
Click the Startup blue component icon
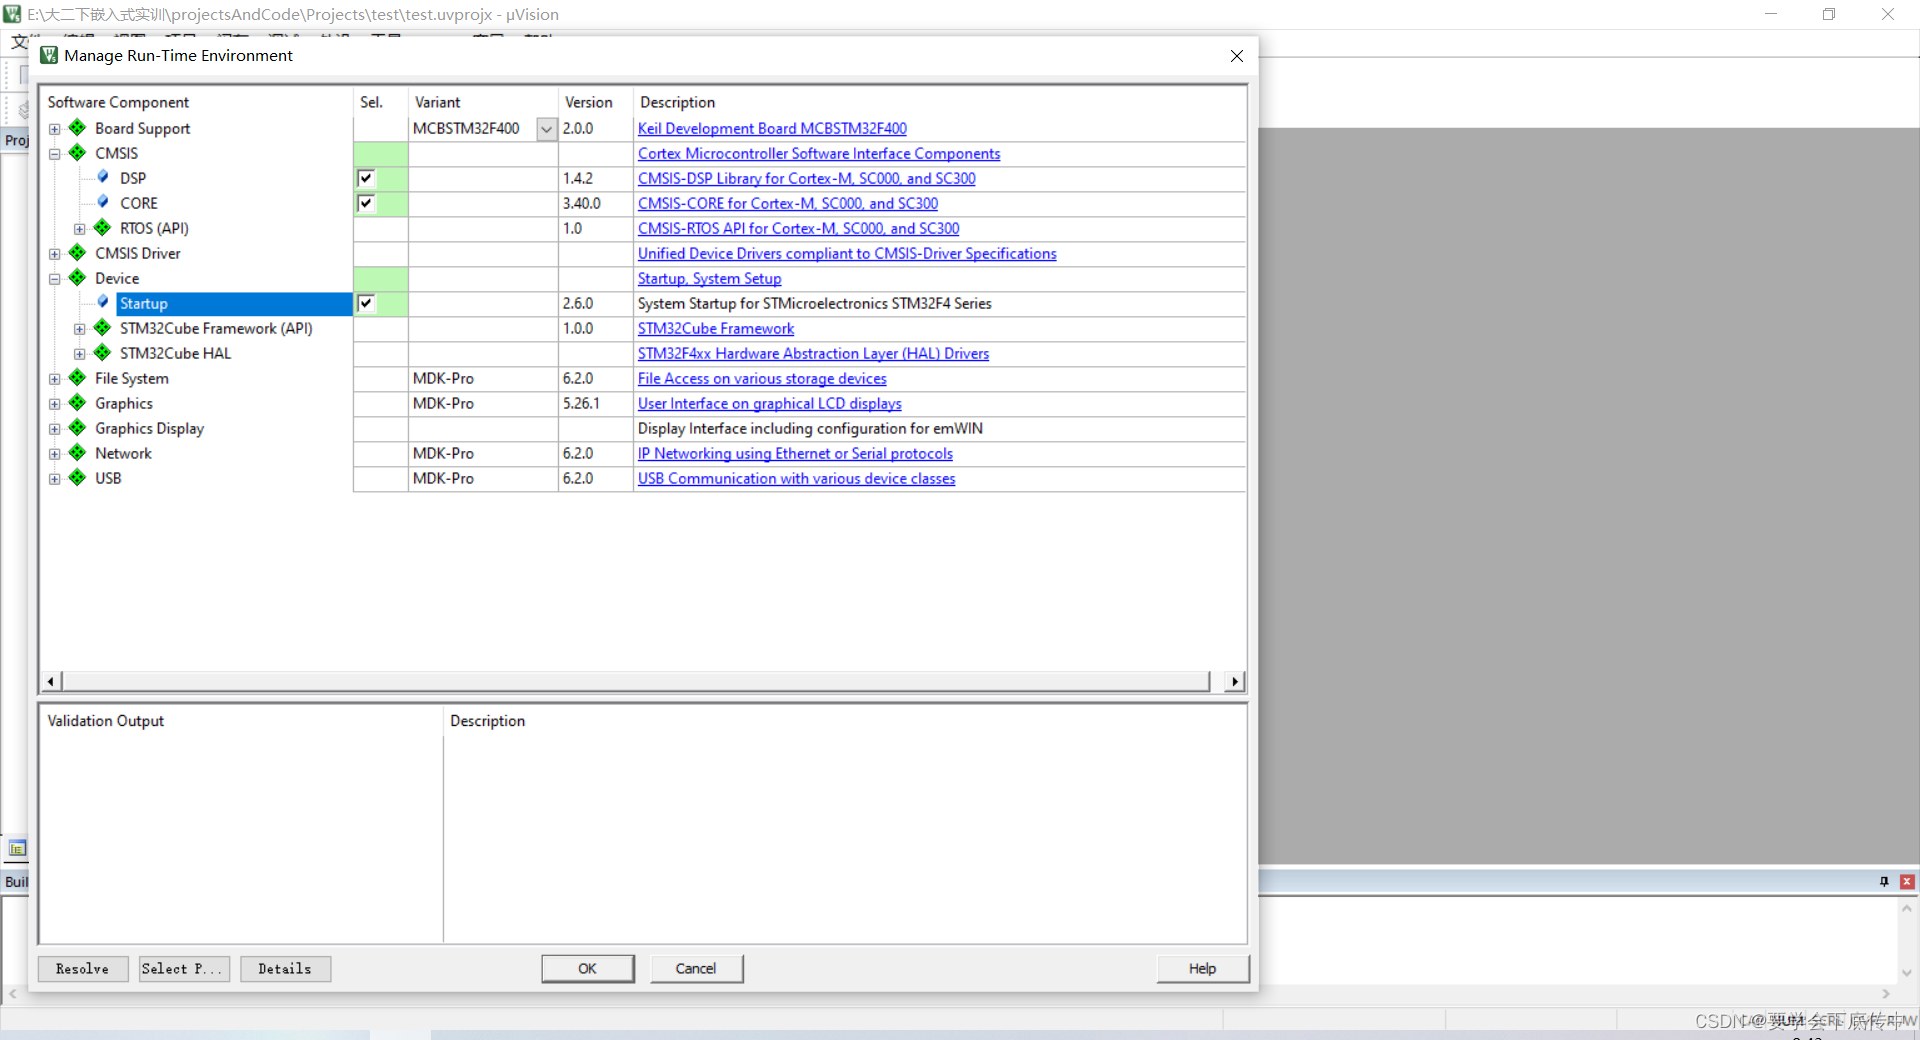pyautogui.click(x=103, y=302)
